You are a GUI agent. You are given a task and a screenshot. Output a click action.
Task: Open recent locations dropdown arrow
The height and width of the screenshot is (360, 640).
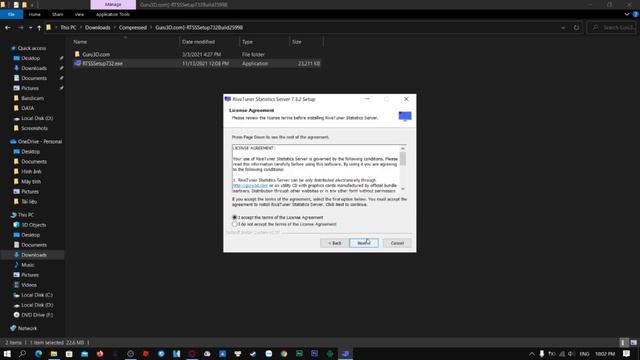click(x=31, y=28)
